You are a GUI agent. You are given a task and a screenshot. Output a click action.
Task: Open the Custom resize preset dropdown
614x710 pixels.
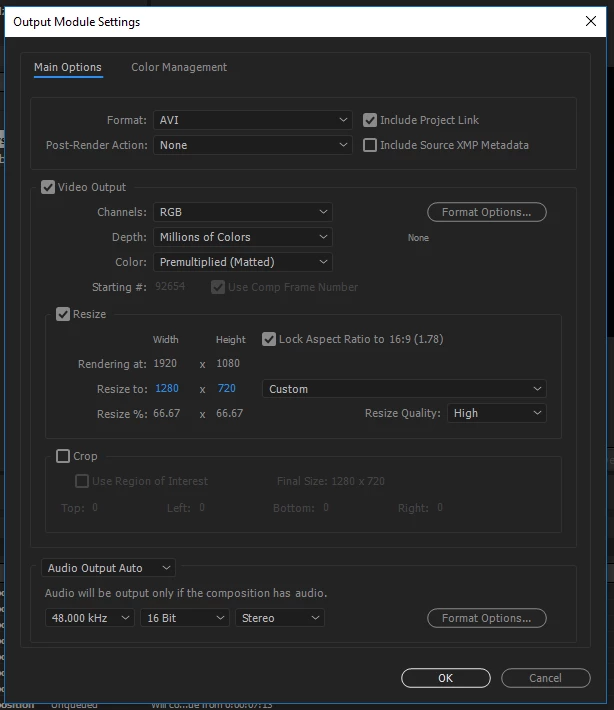[x=404, y=389]
